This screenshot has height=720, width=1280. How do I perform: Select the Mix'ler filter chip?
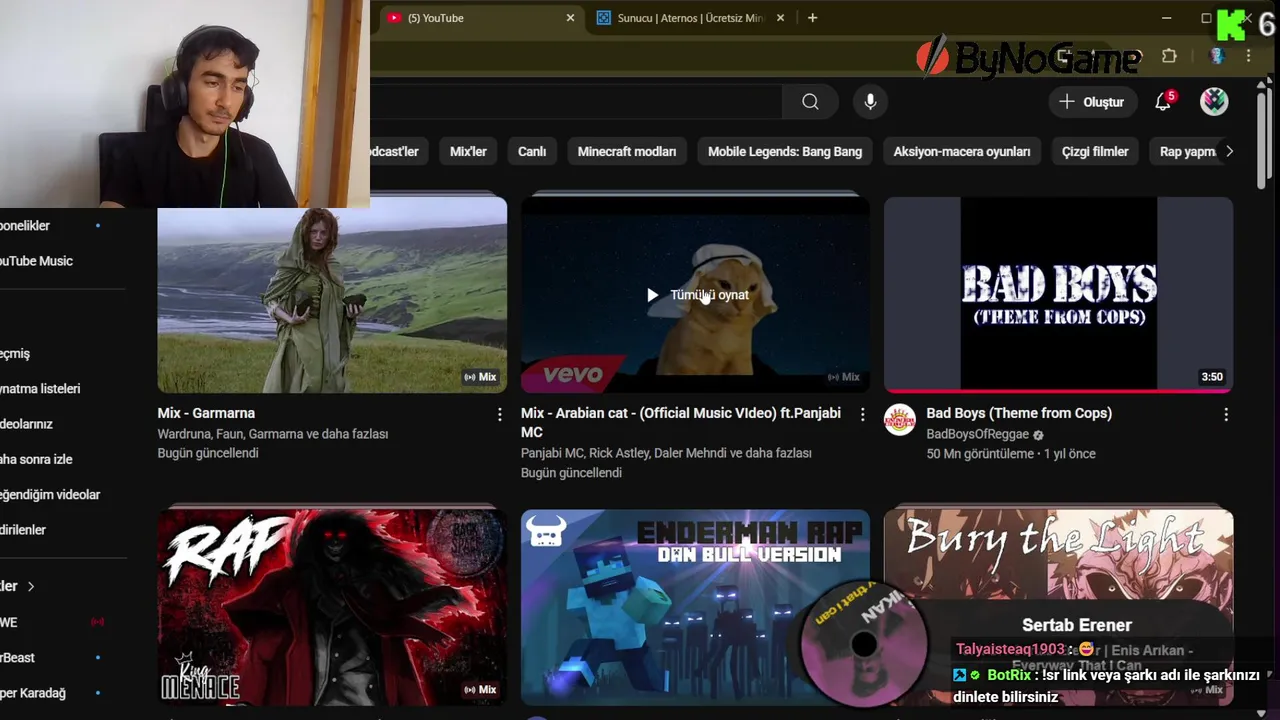468,152
